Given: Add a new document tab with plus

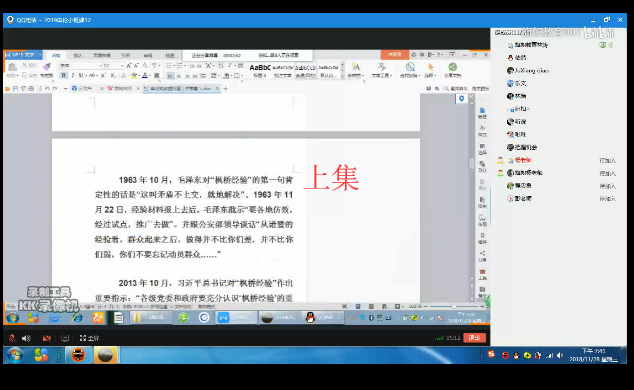Looking at the screenshot, I should point(226,89).
